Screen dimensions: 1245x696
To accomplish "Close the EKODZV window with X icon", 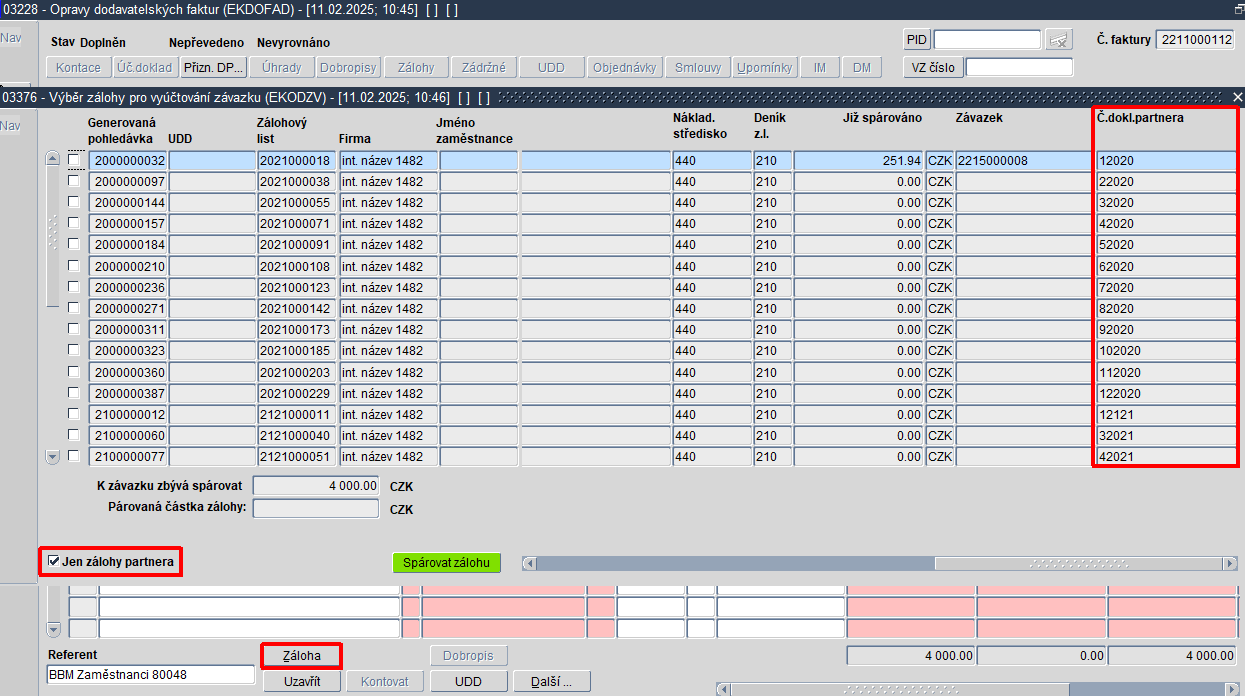I will pyautogui.click(x=1238, y=97).
